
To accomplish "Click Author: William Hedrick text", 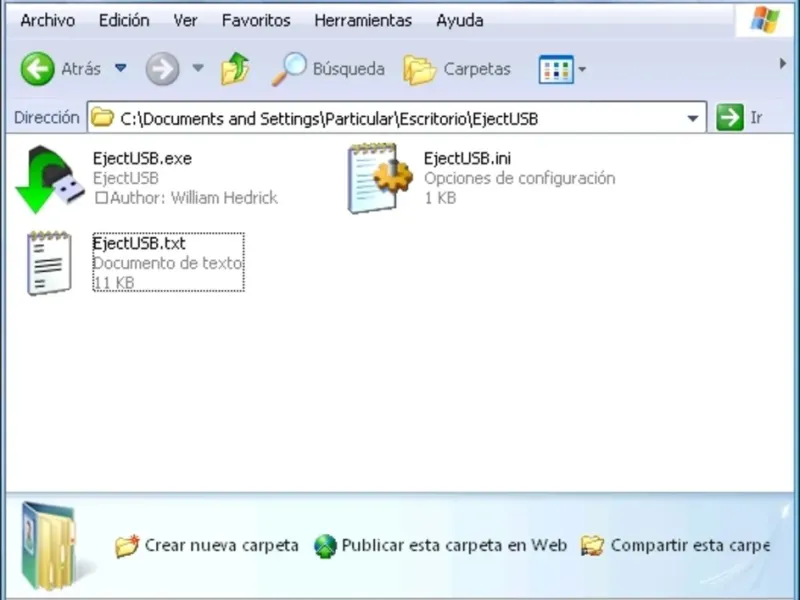I will click(x=193, y=198).
